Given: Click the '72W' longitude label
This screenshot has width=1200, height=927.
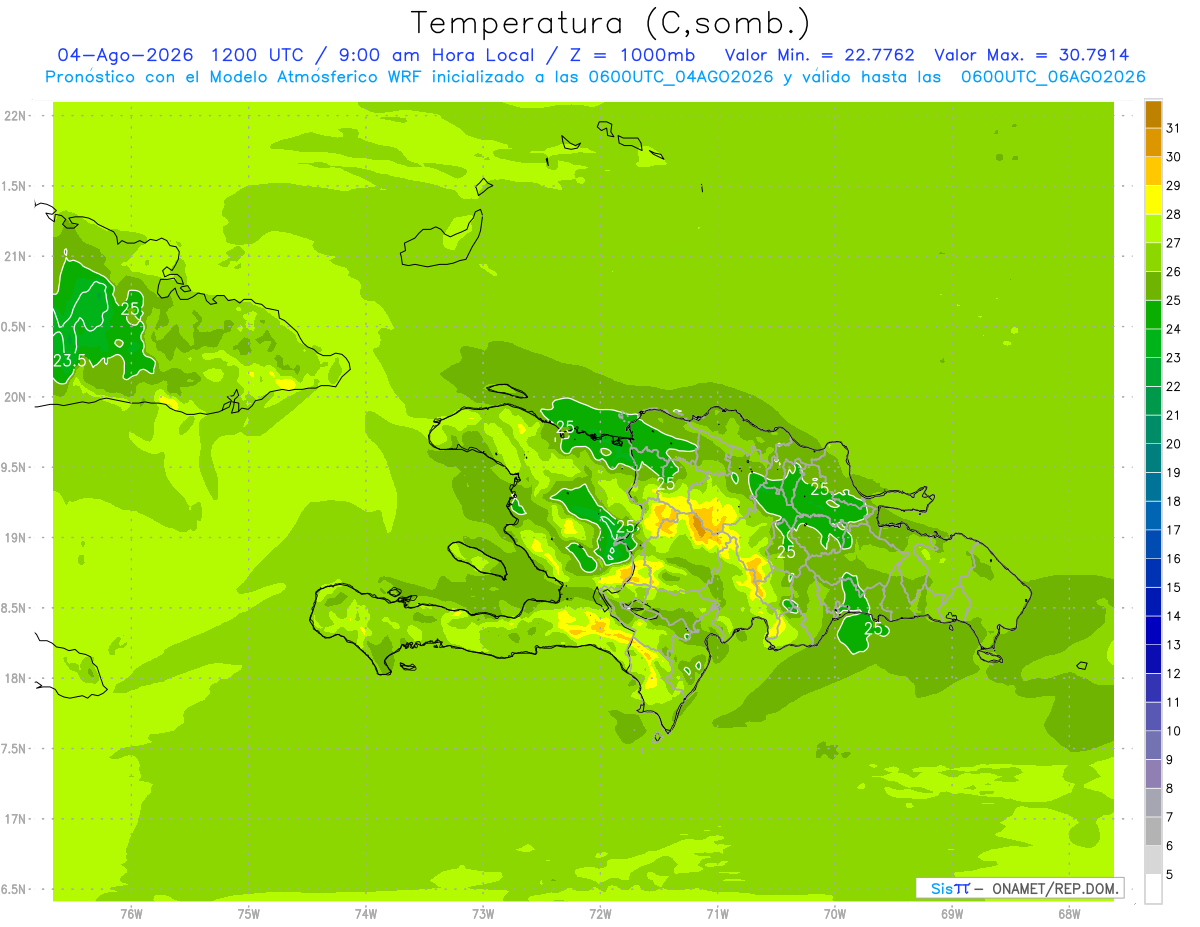Looking at the screenshot, I should click(600, 913).
